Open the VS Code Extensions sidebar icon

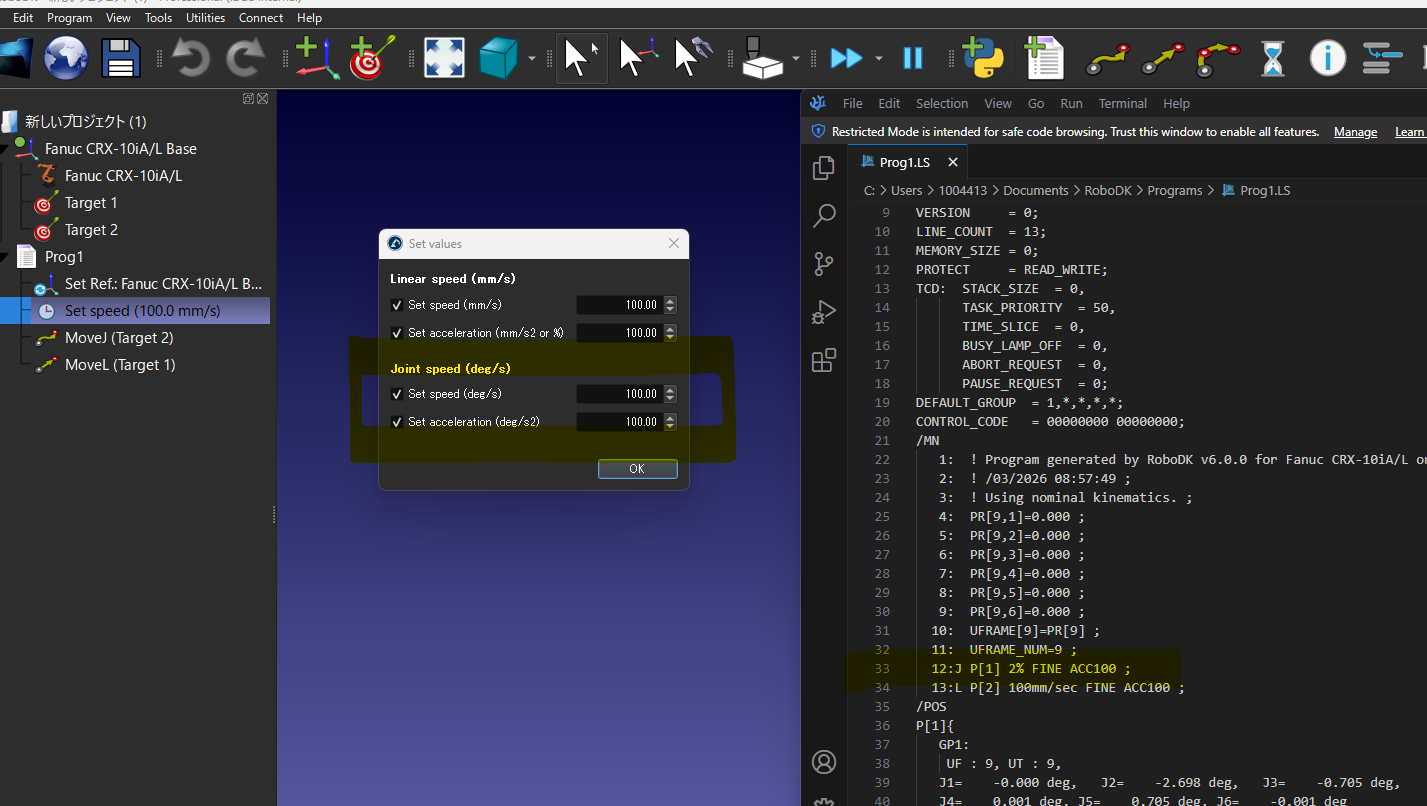point(824,360)
